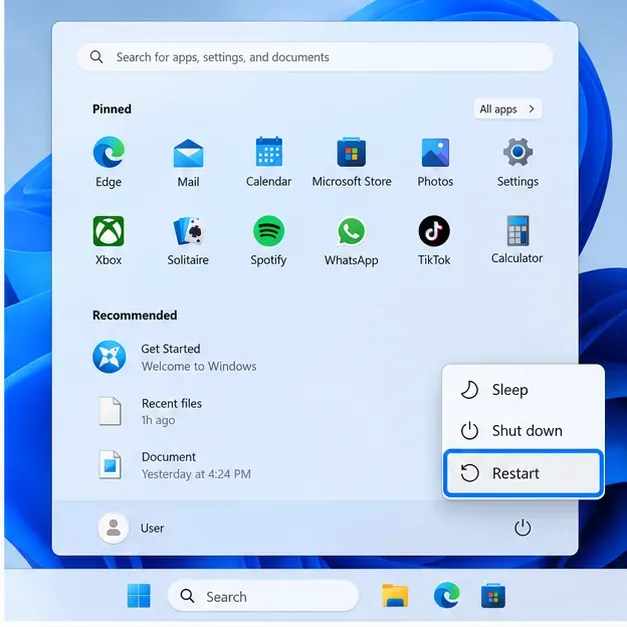Click the Get Started recommended icon

109,357
